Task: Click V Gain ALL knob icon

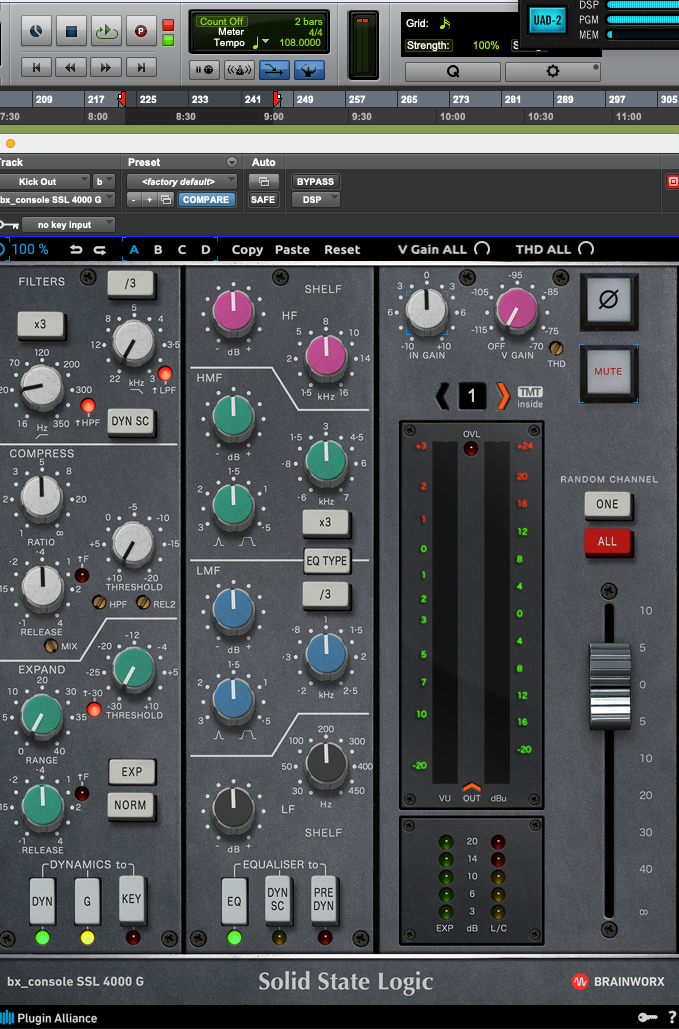Action: [x=482, y=249]
